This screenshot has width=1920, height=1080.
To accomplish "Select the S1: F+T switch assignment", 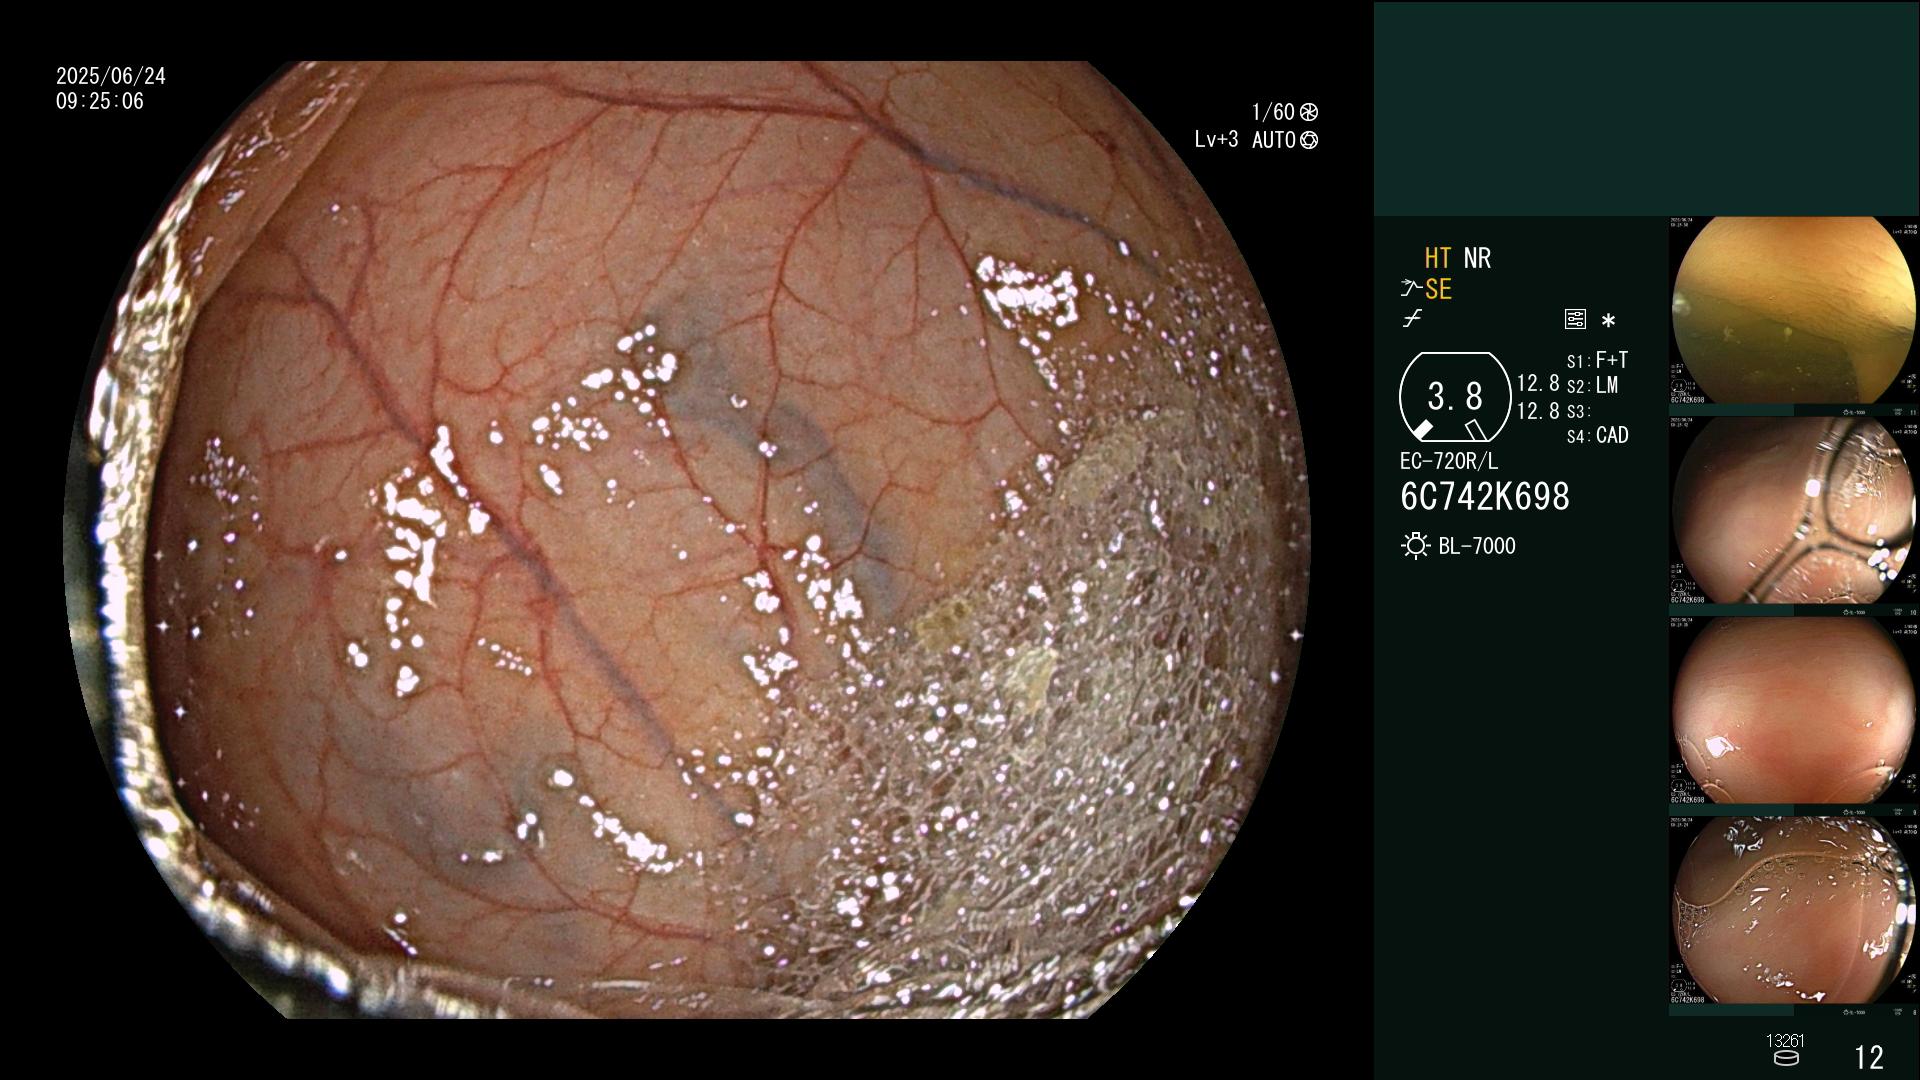I will 1597,360.
